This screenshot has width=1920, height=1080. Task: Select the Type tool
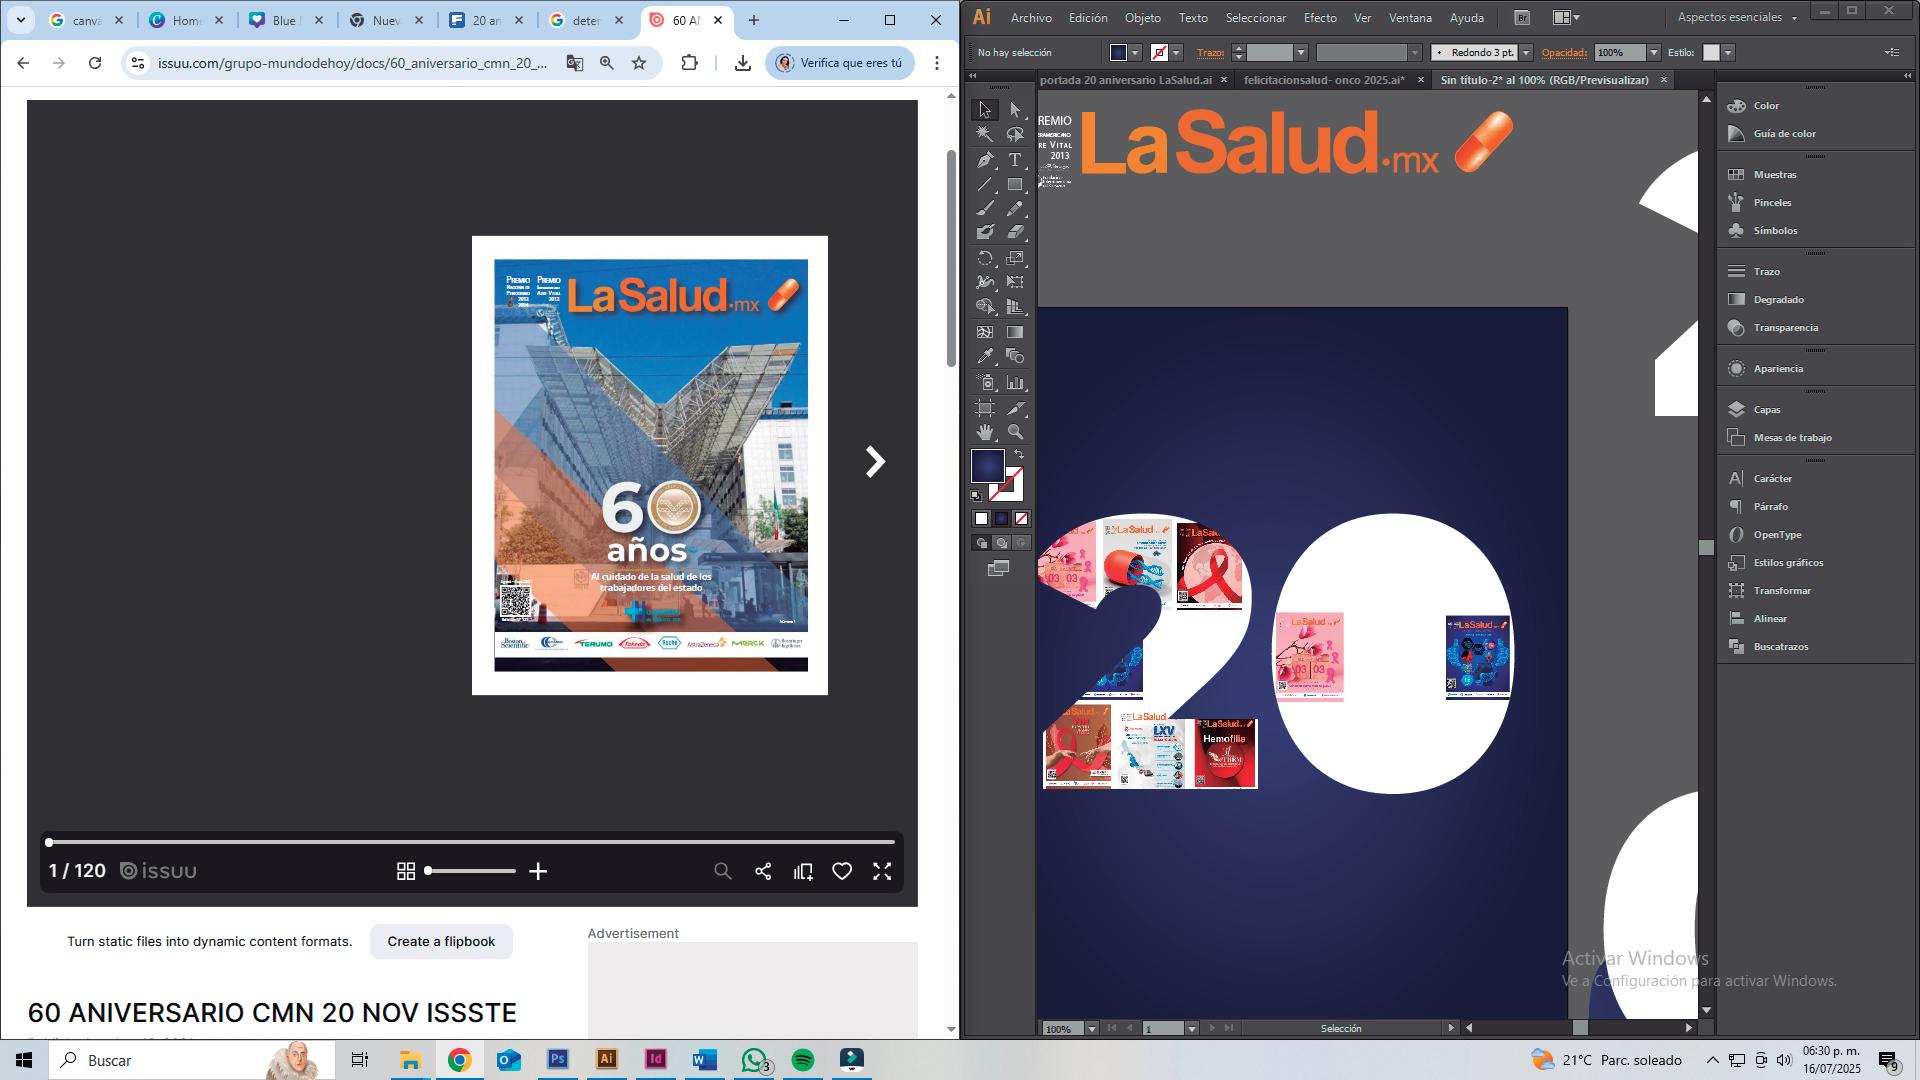1015,160
